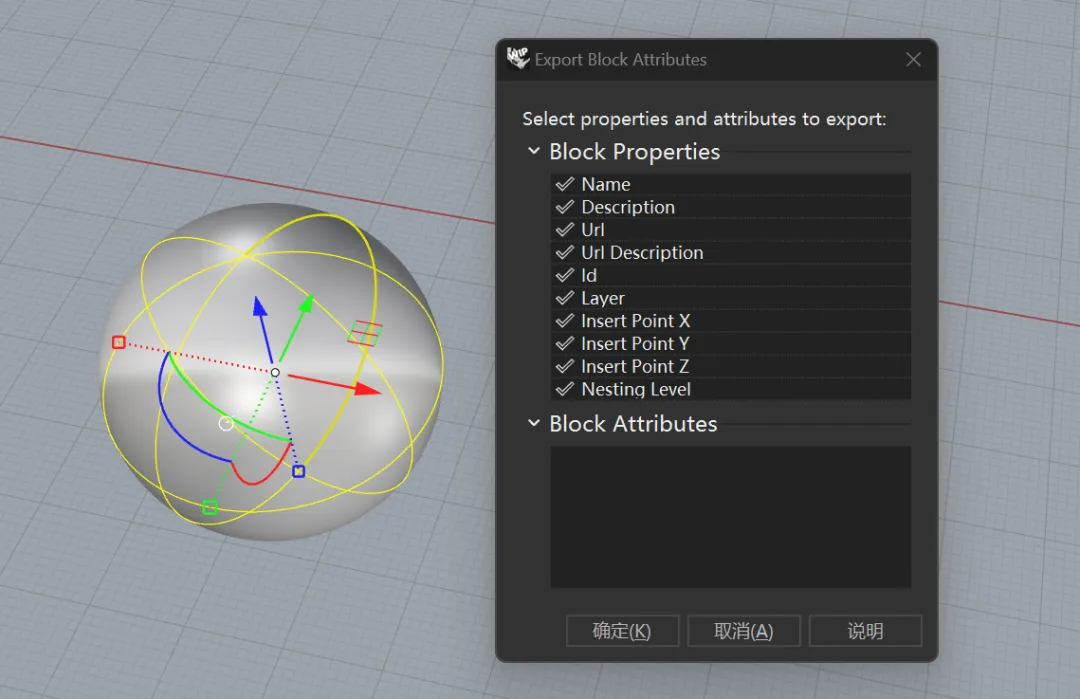Click the blue Z-axis gumball arrow
This screenshot has height=699, width=1080.
tap(259, 306)
